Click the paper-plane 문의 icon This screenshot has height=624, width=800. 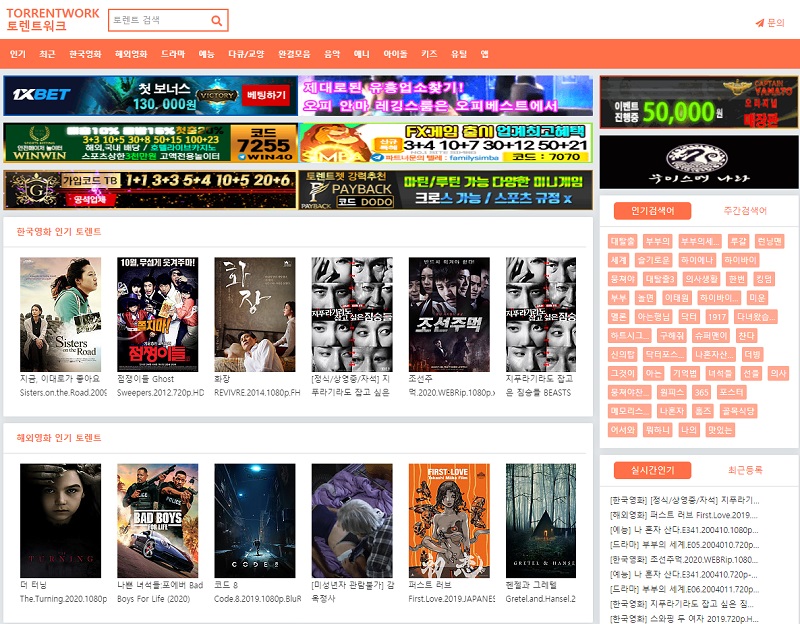click(760, 23)
